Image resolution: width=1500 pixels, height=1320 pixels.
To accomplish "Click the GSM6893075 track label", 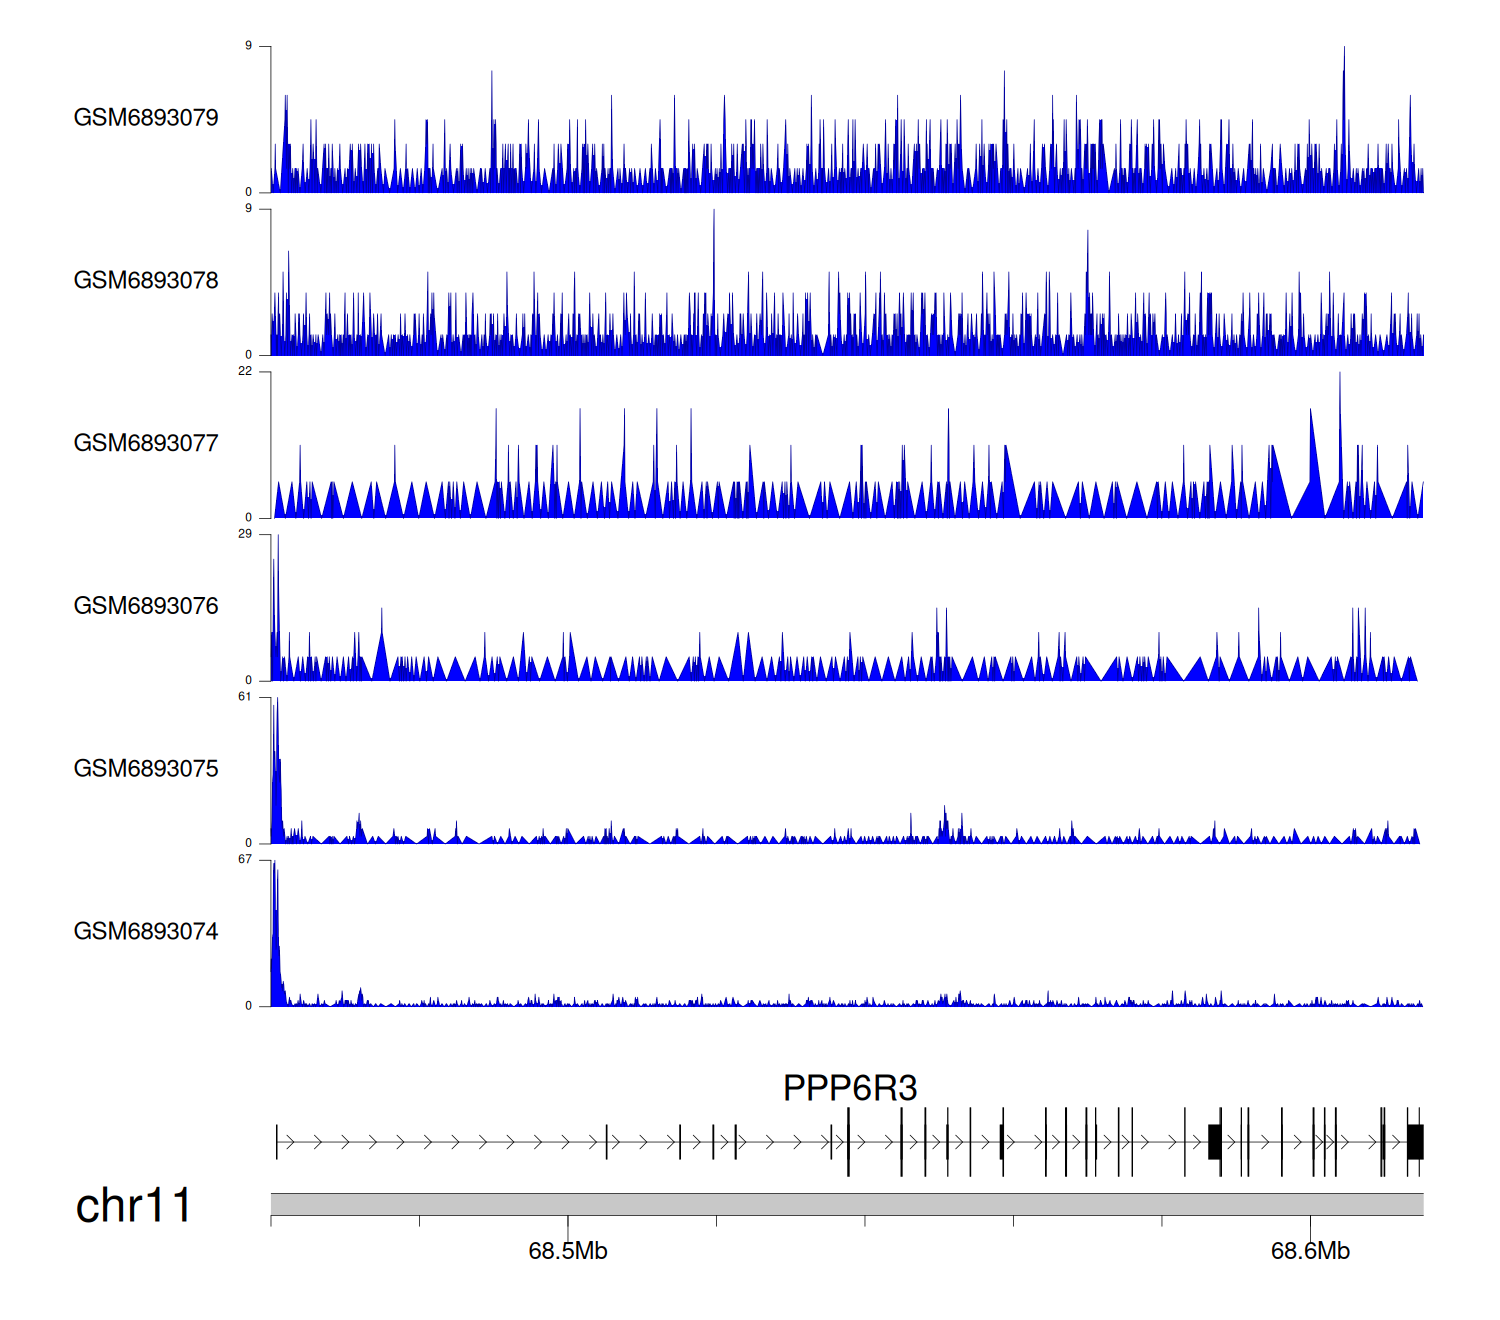I will (x=146, y=769).
